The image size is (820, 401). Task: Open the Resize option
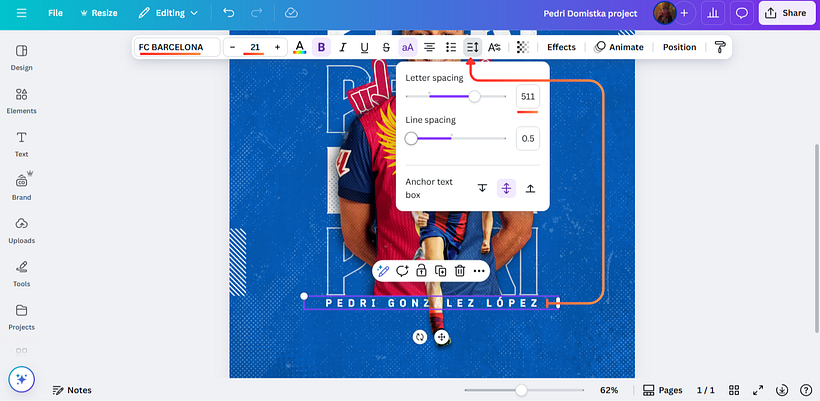click(x=99, y=13)
